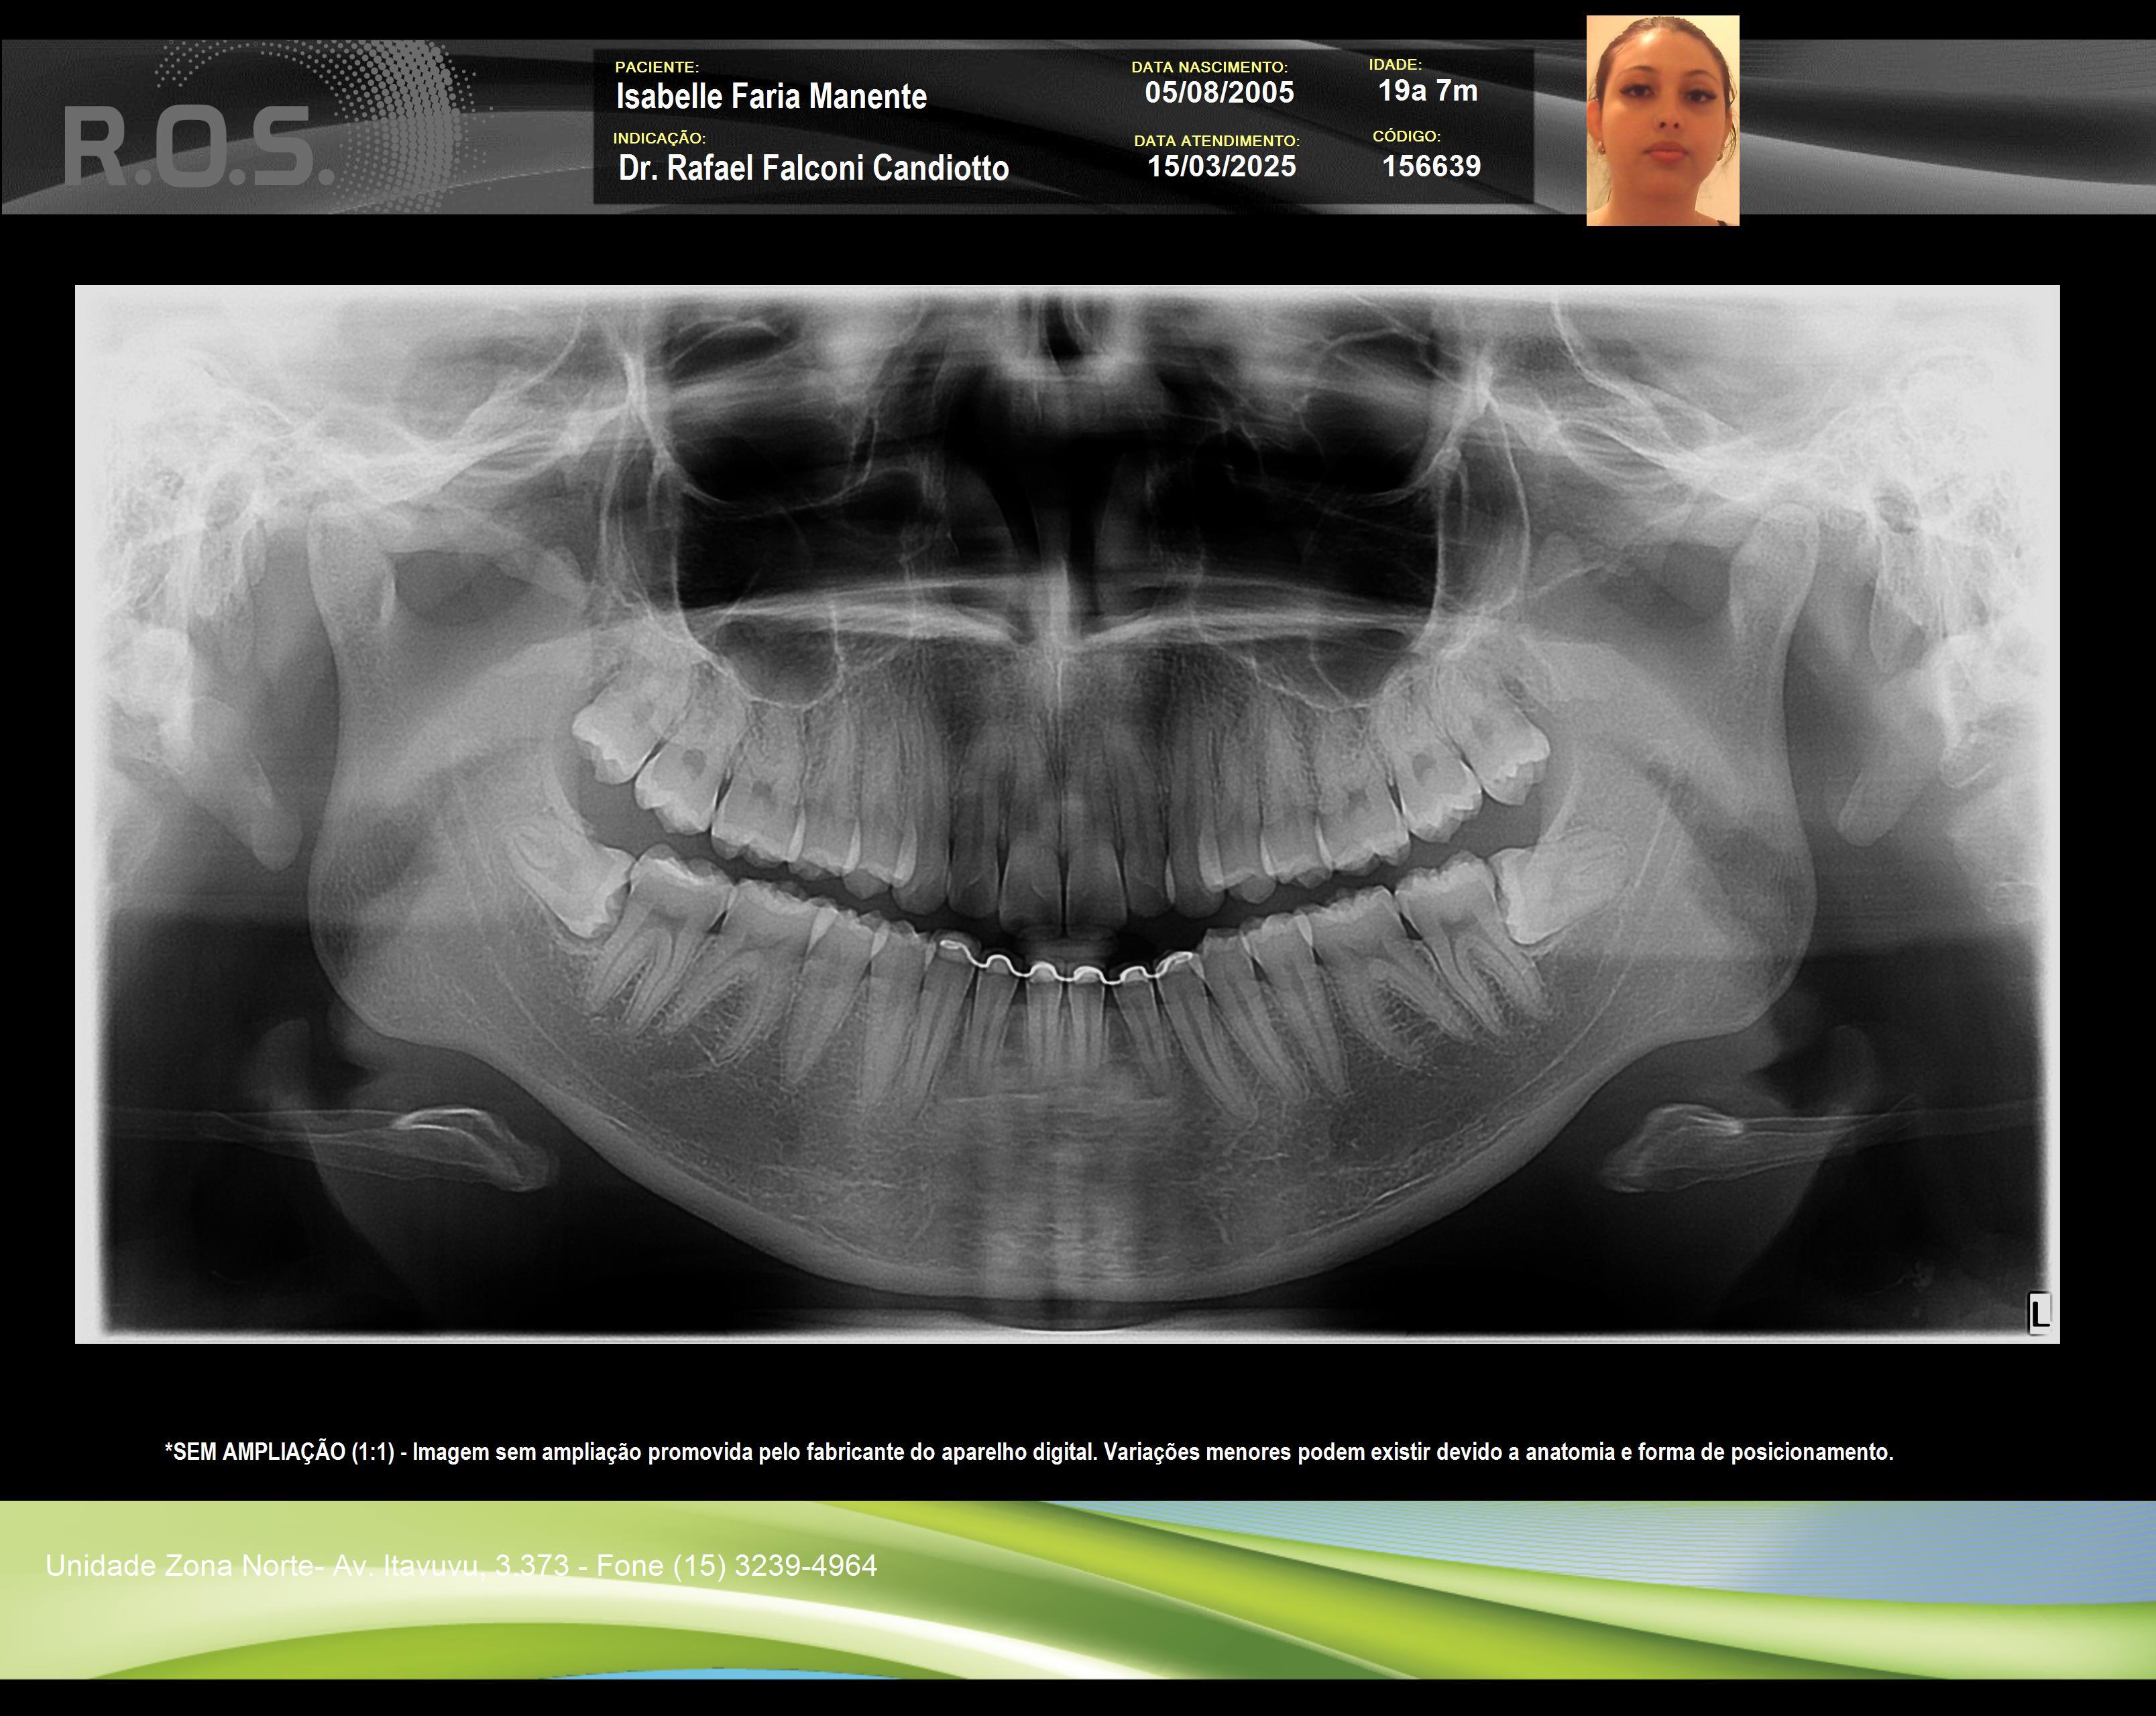Click patient code 156639
Viewport: 2156px width, 1716px height.
pos(1431,166)
